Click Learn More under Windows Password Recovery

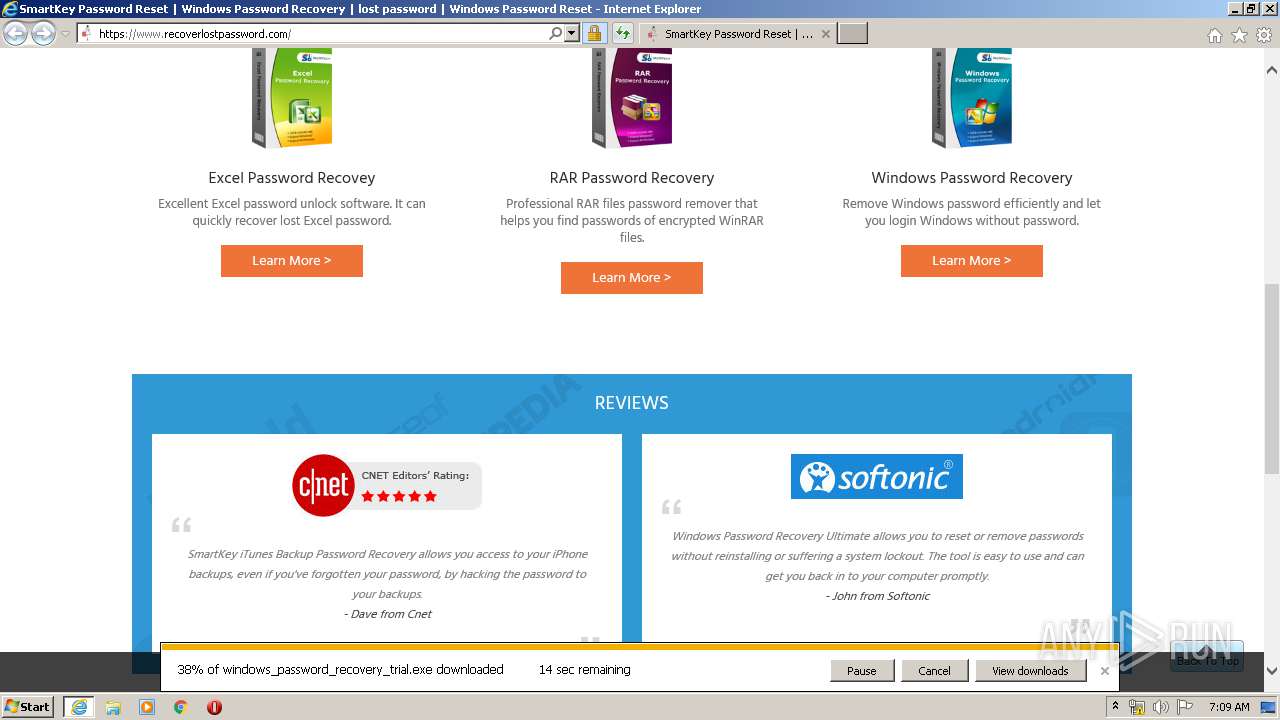coord(972,261)
